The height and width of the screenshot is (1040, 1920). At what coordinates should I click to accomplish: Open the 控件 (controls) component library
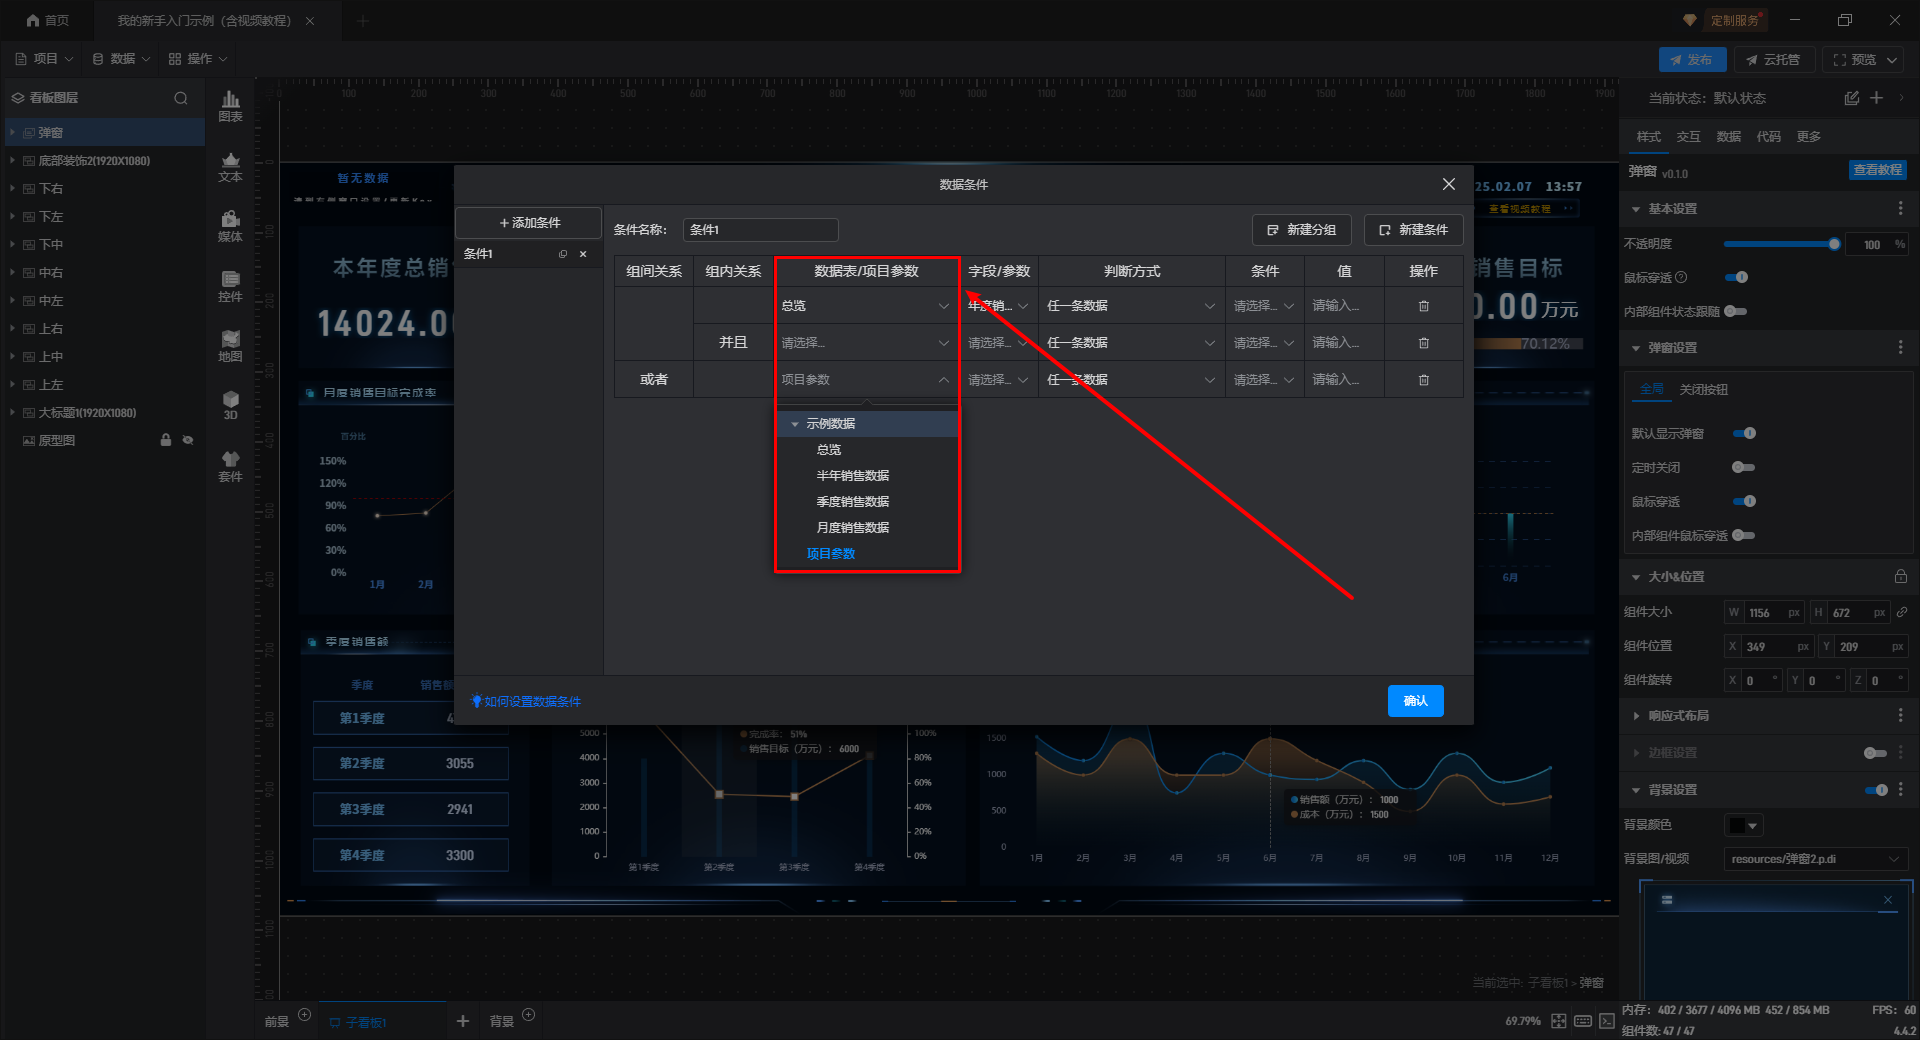(x=230, y=286)
